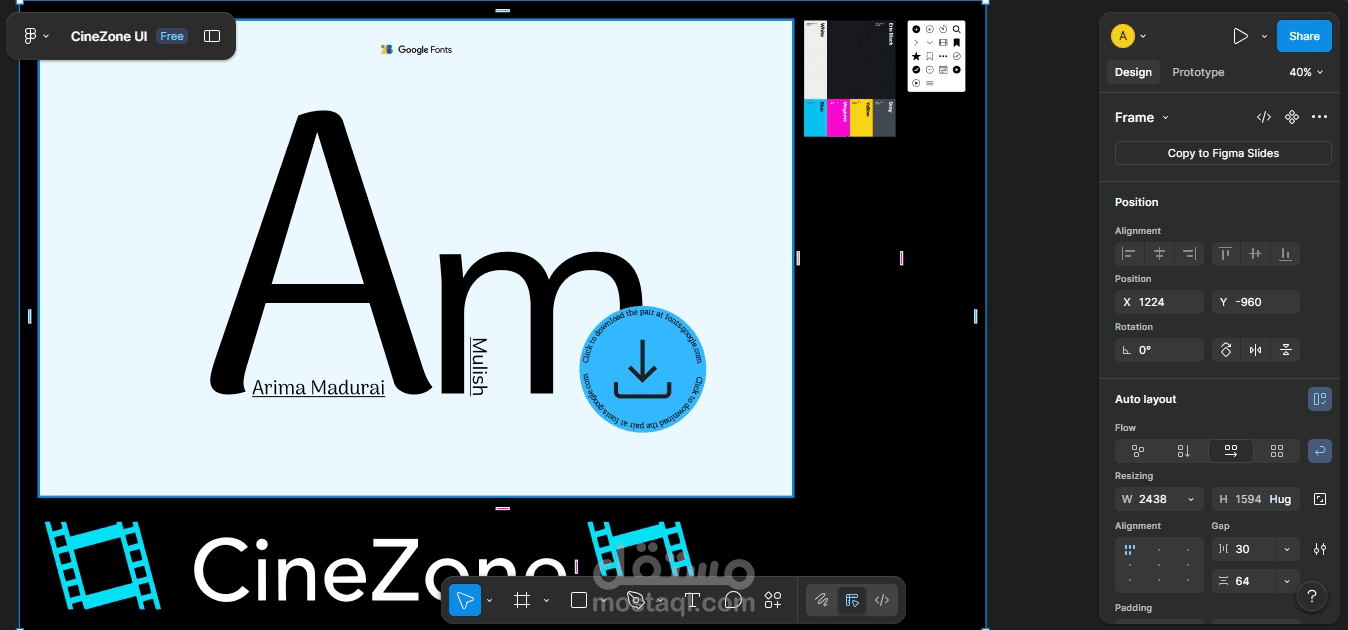Image resolution: width=1348 pixels, height=630 pixels.
Task: Click the Share button
Action: pos(1304,36)
